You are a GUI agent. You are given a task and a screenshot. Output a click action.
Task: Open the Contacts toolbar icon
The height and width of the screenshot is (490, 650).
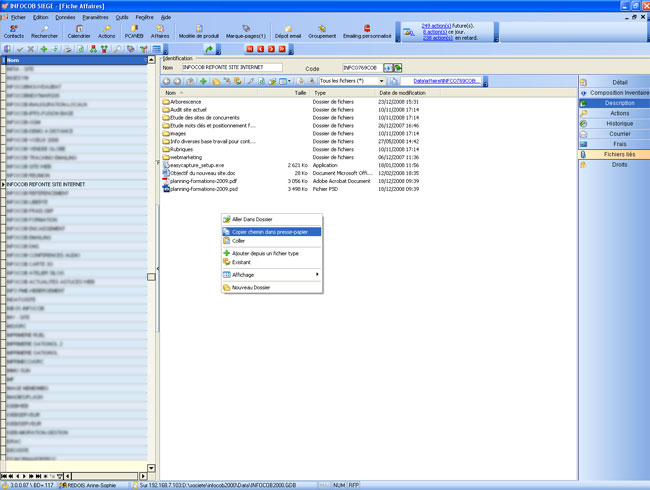[x=14, y=32]
